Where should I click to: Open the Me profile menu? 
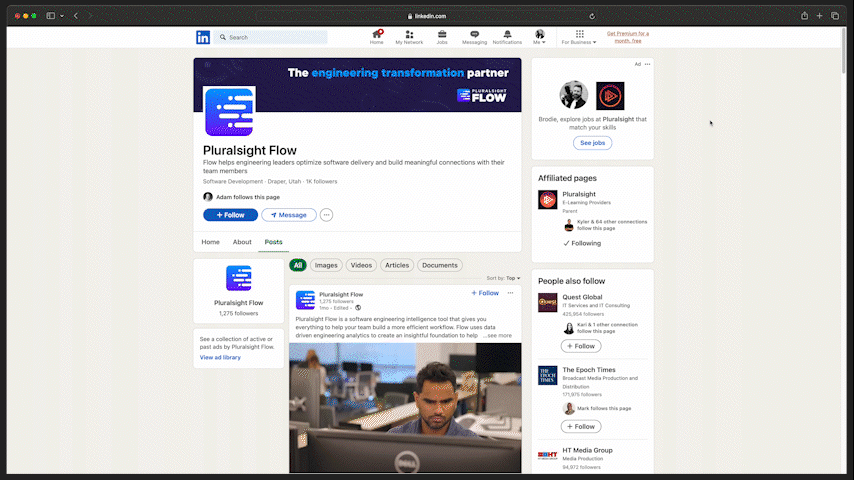pyautogui.click(x=539, y=37)
